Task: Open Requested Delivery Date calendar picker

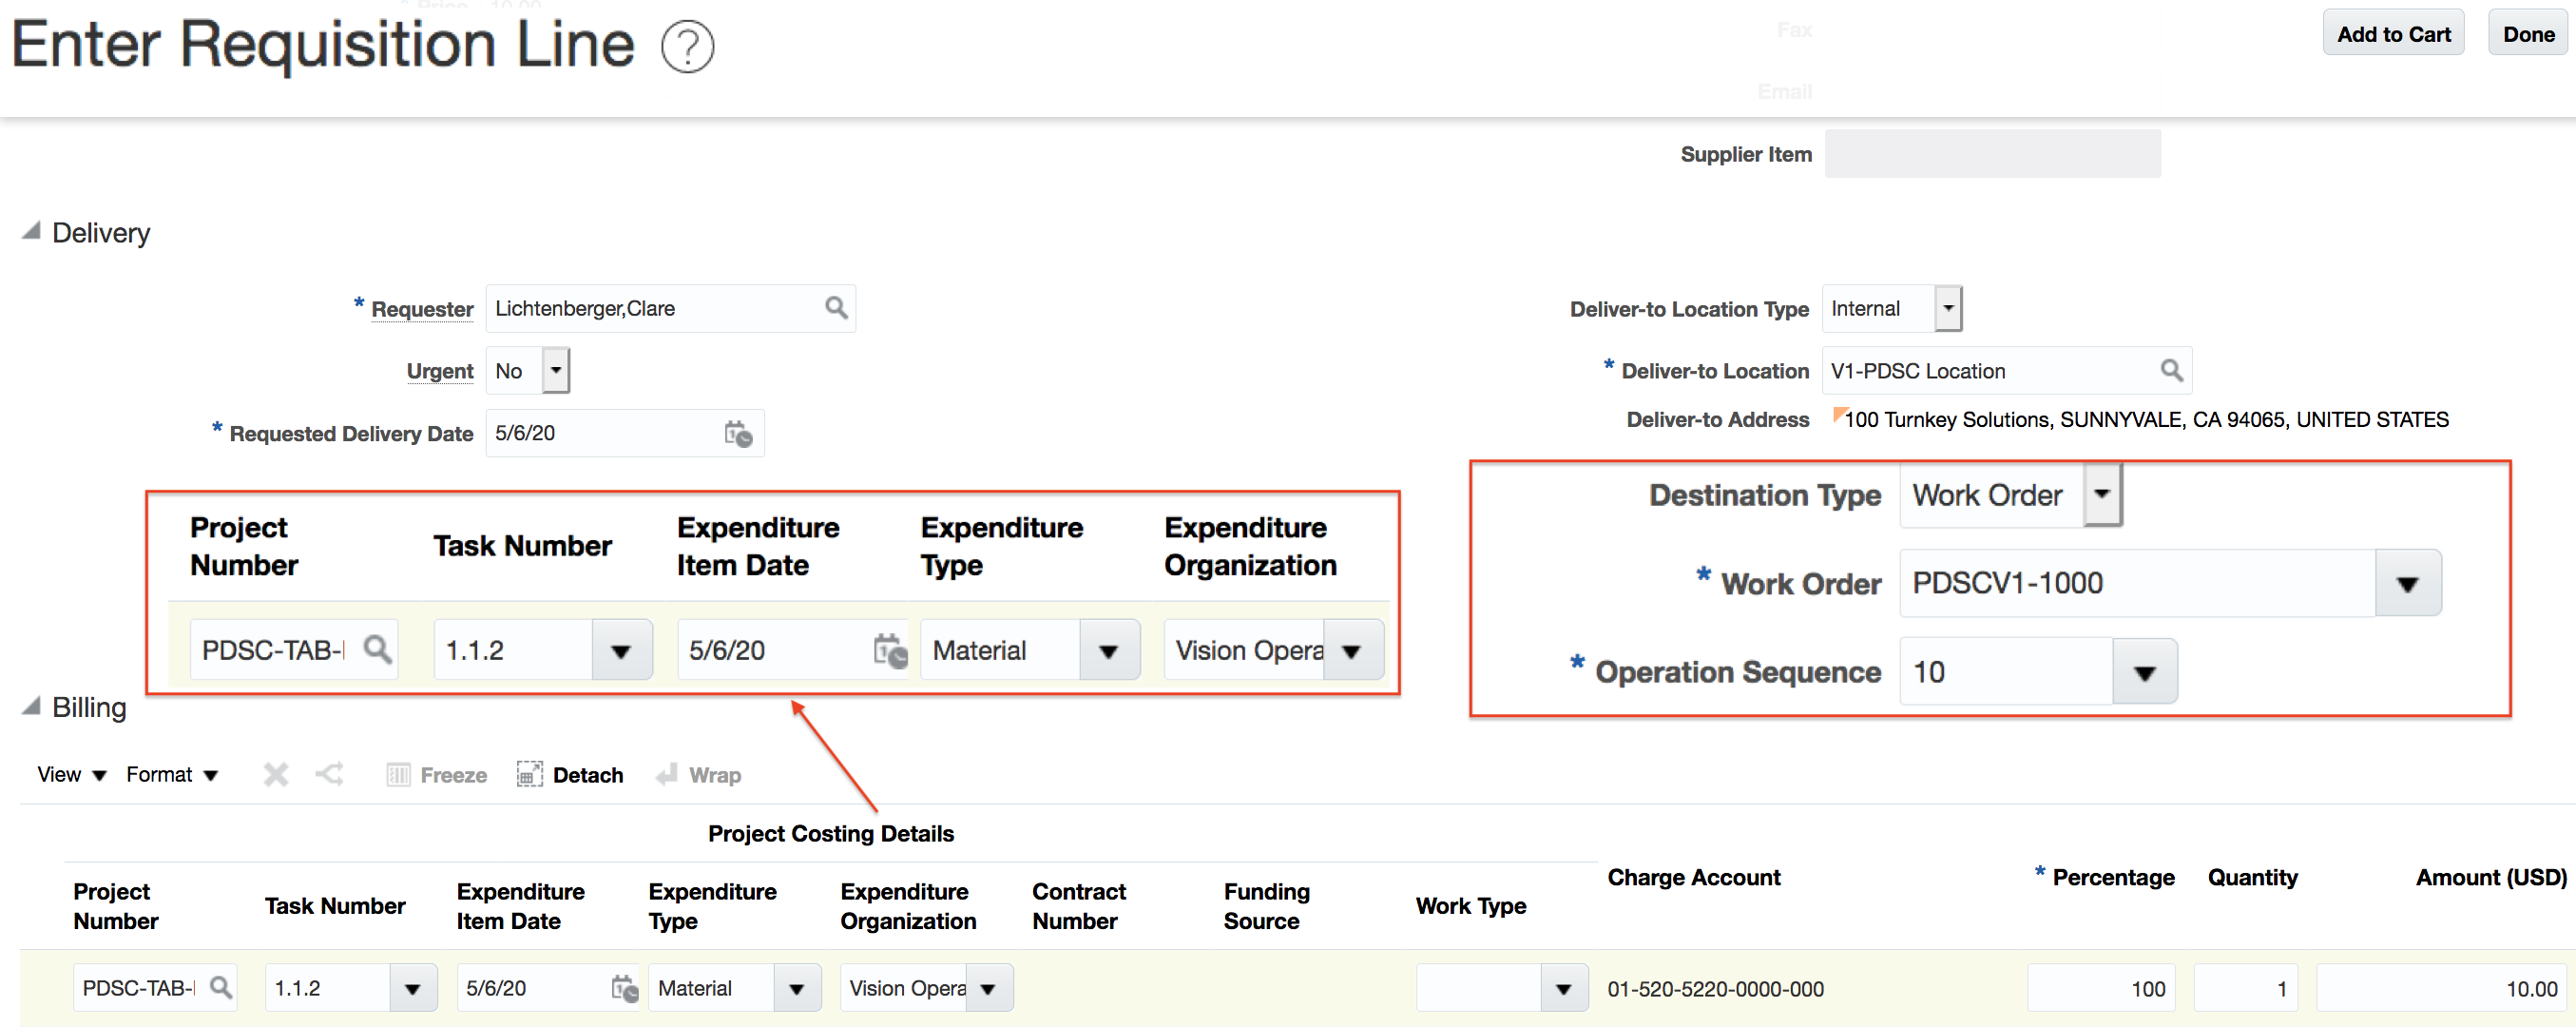Action: click(738, 433)
